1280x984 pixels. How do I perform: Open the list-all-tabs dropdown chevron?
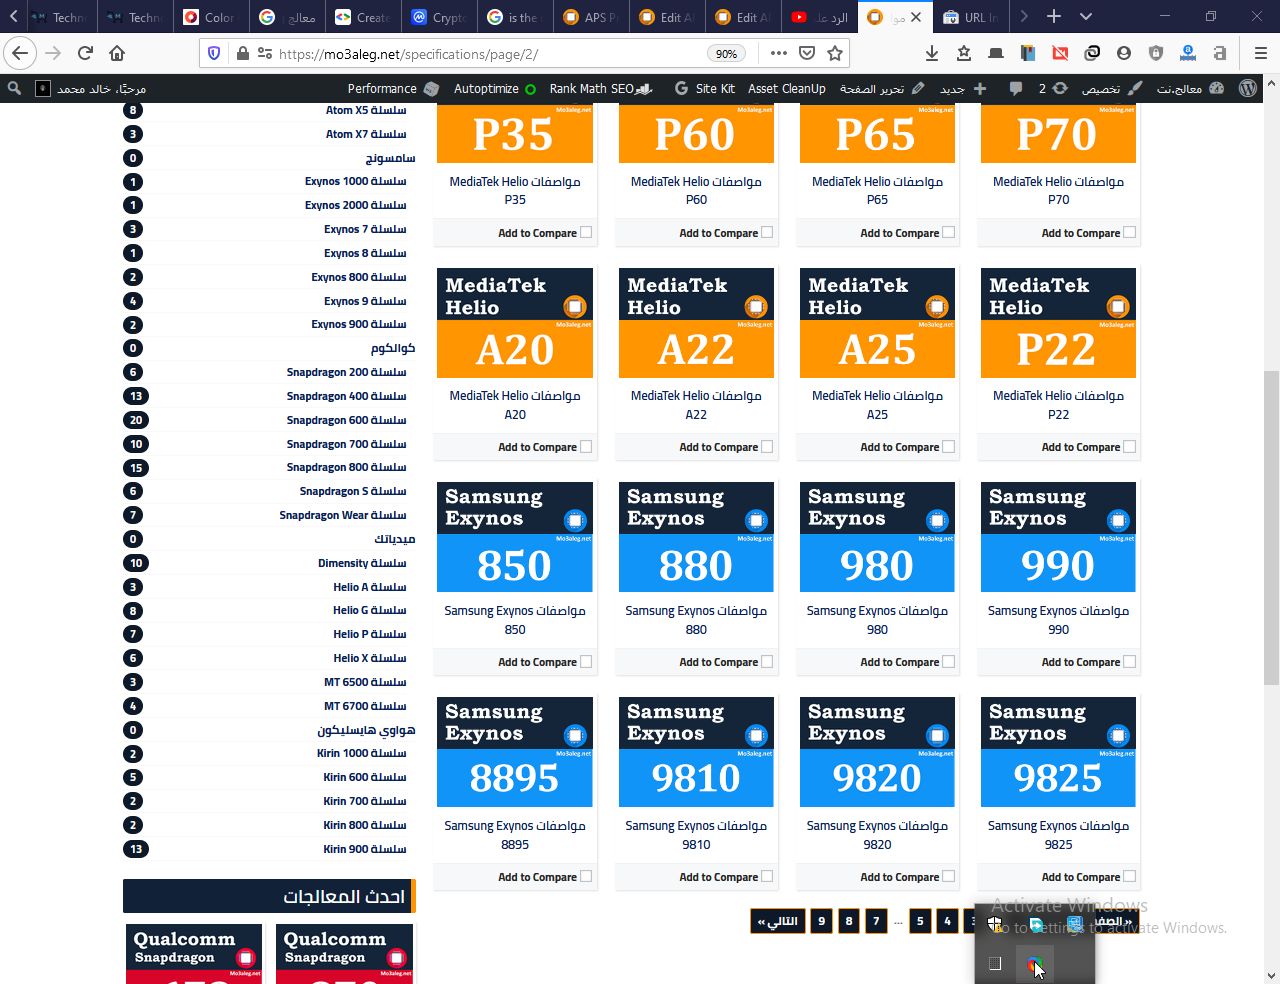click(1086, 16)
